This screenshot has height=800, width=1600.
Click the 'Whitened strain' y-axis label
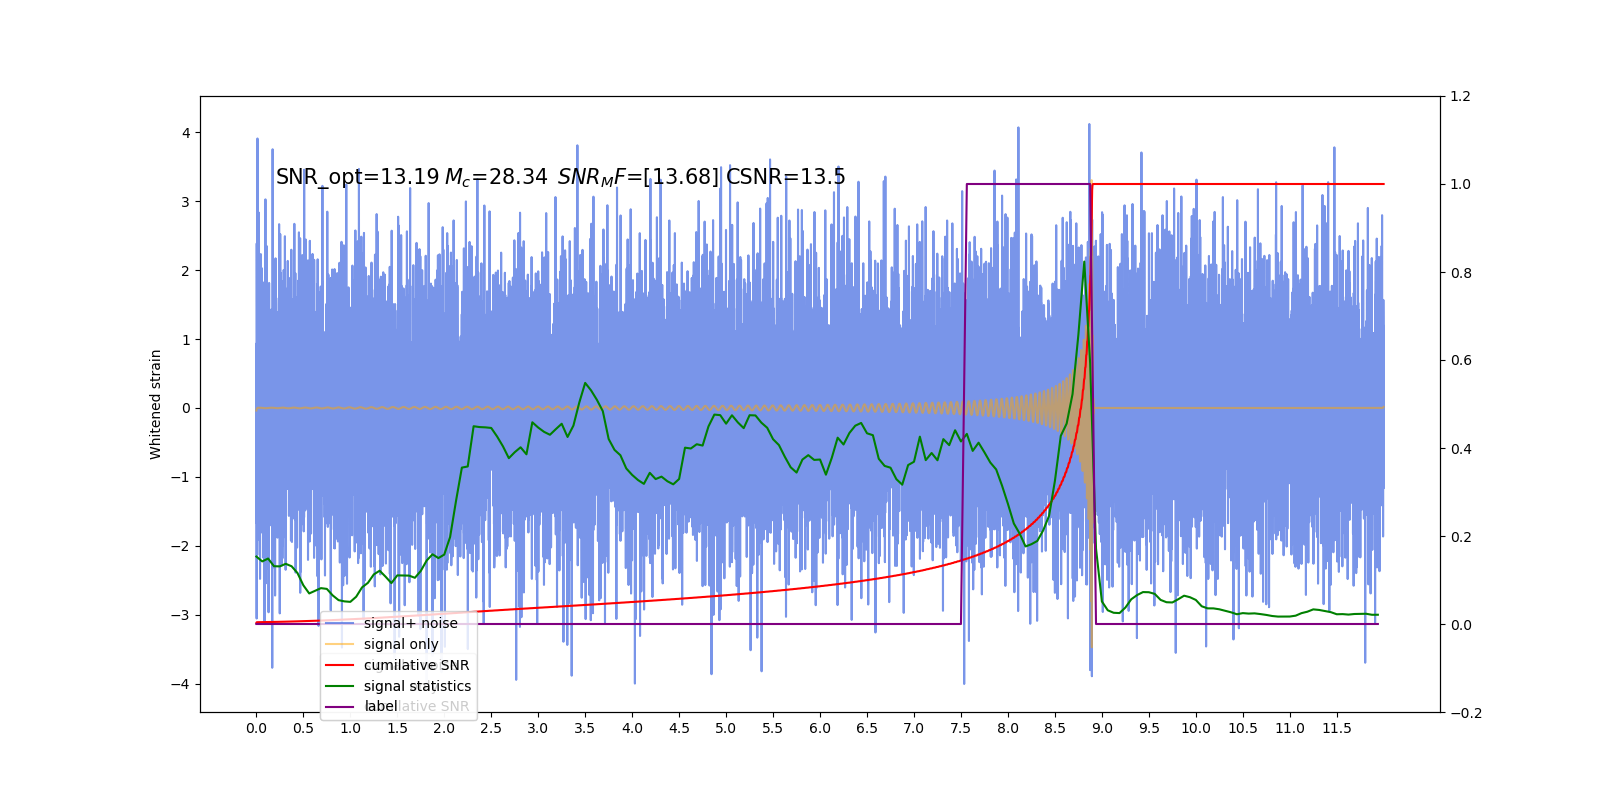point(156,404)
